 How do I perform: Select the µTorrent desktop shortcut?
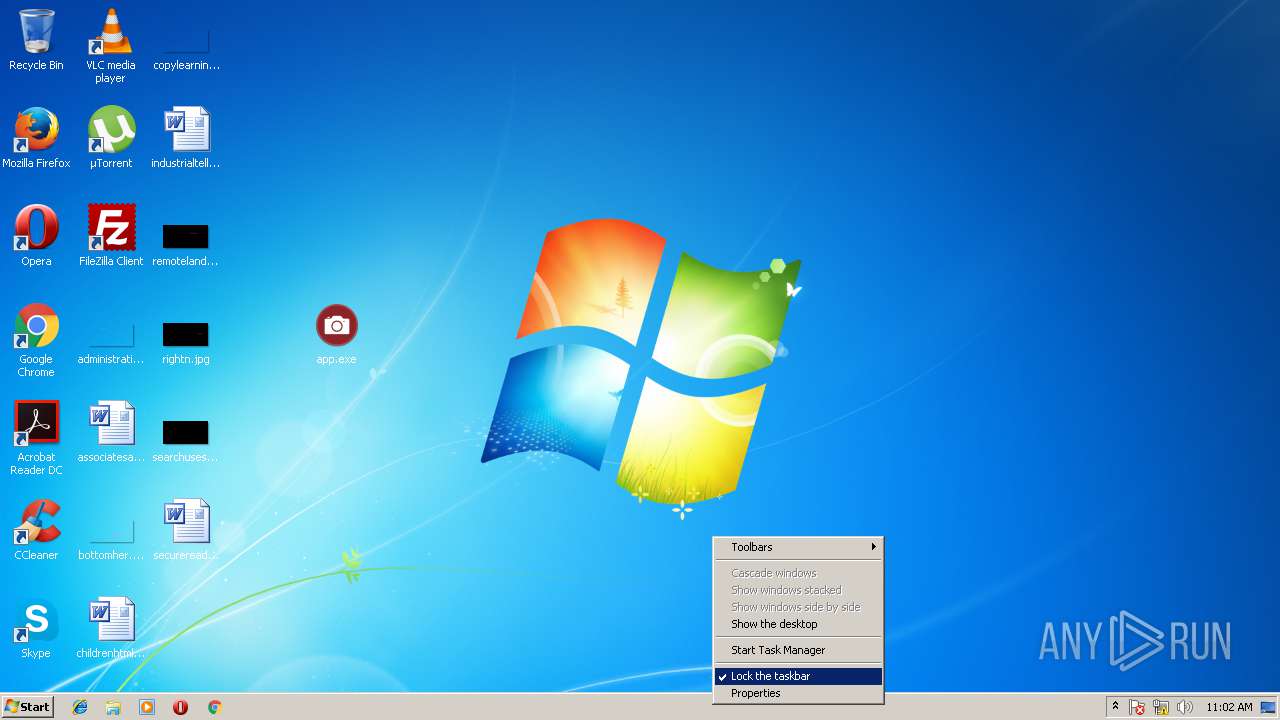click(x=111, y=138)
